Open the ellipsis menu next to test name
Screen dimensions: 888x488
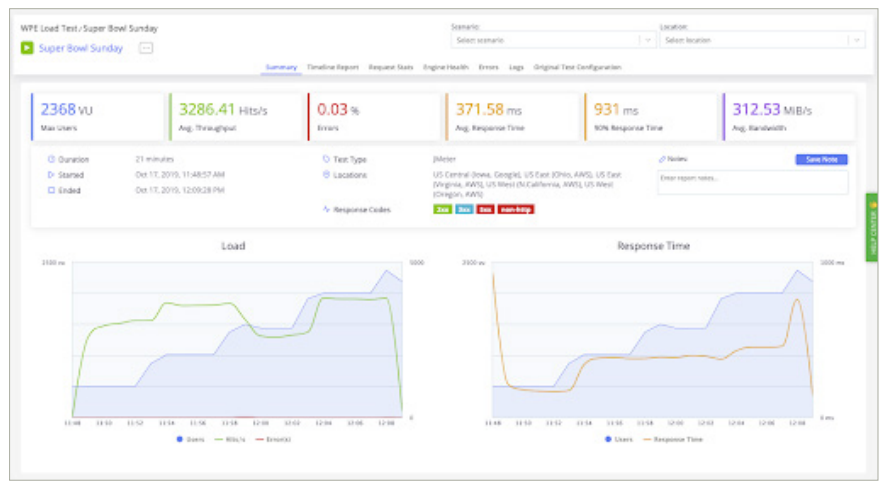[x=146, y=48]
